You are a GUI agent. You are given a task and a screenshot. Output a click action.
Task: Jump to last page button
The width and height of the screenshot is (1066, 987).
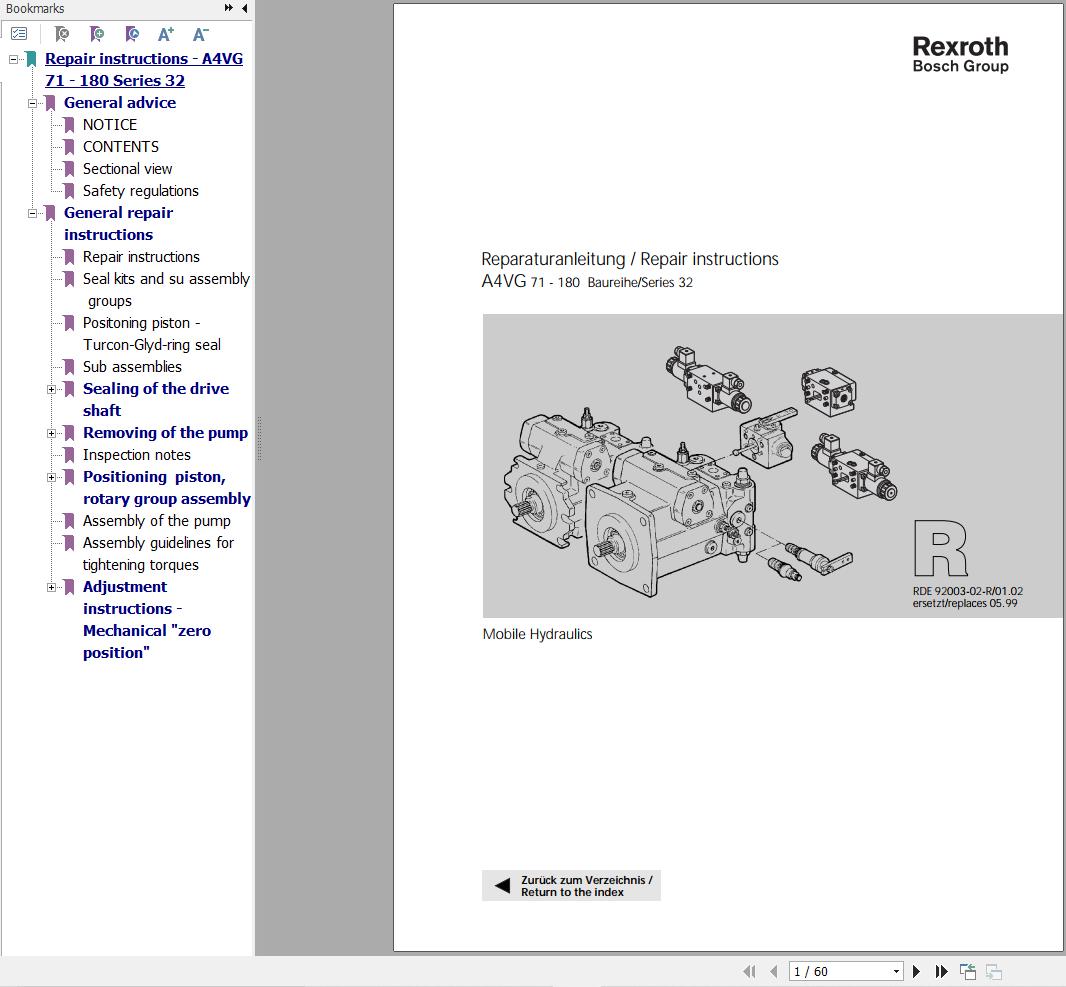click(x=942, y=971)
